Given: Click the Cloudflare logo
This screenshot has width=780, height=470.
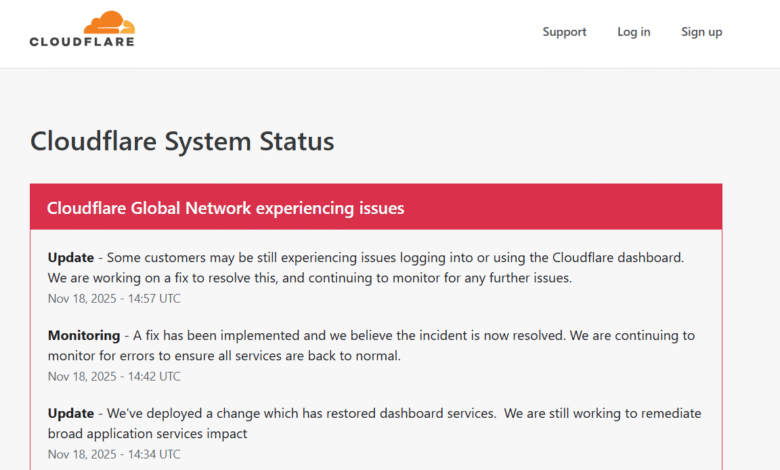Looking at the screenshot, I should [82, 29].
